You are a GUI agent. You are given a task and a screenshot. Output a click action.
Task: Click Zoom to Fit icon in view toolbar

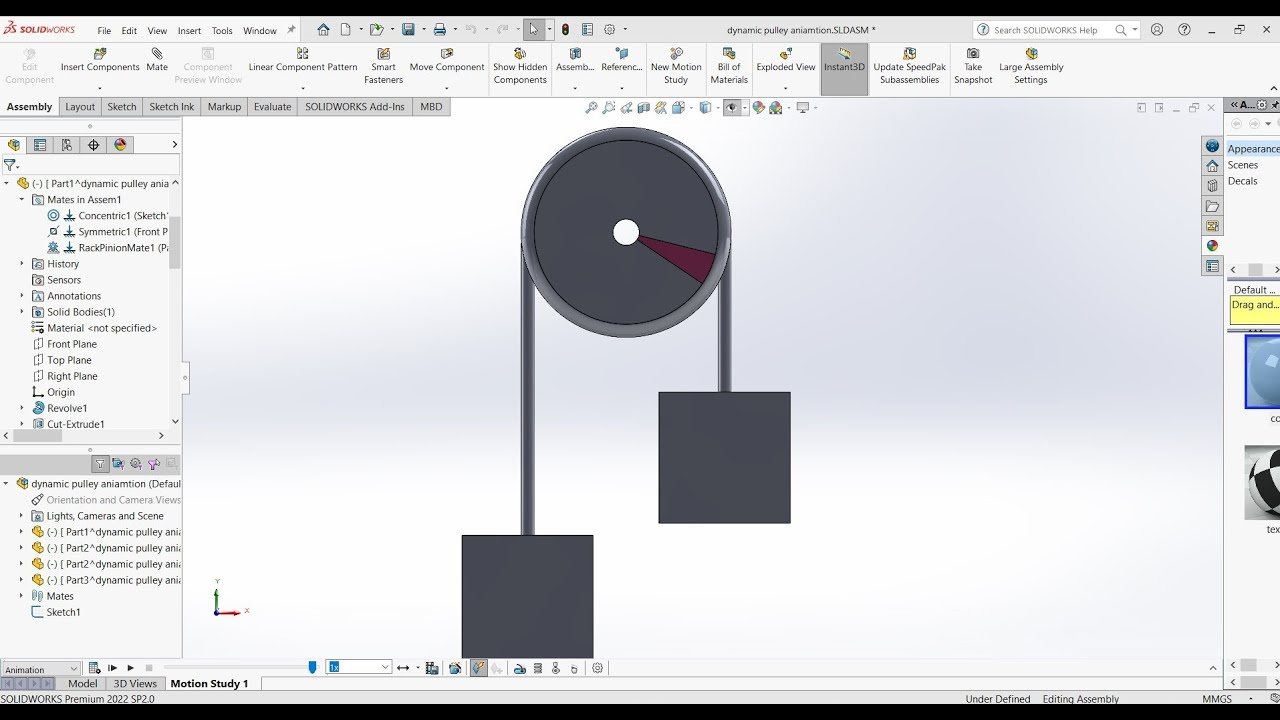592,108
